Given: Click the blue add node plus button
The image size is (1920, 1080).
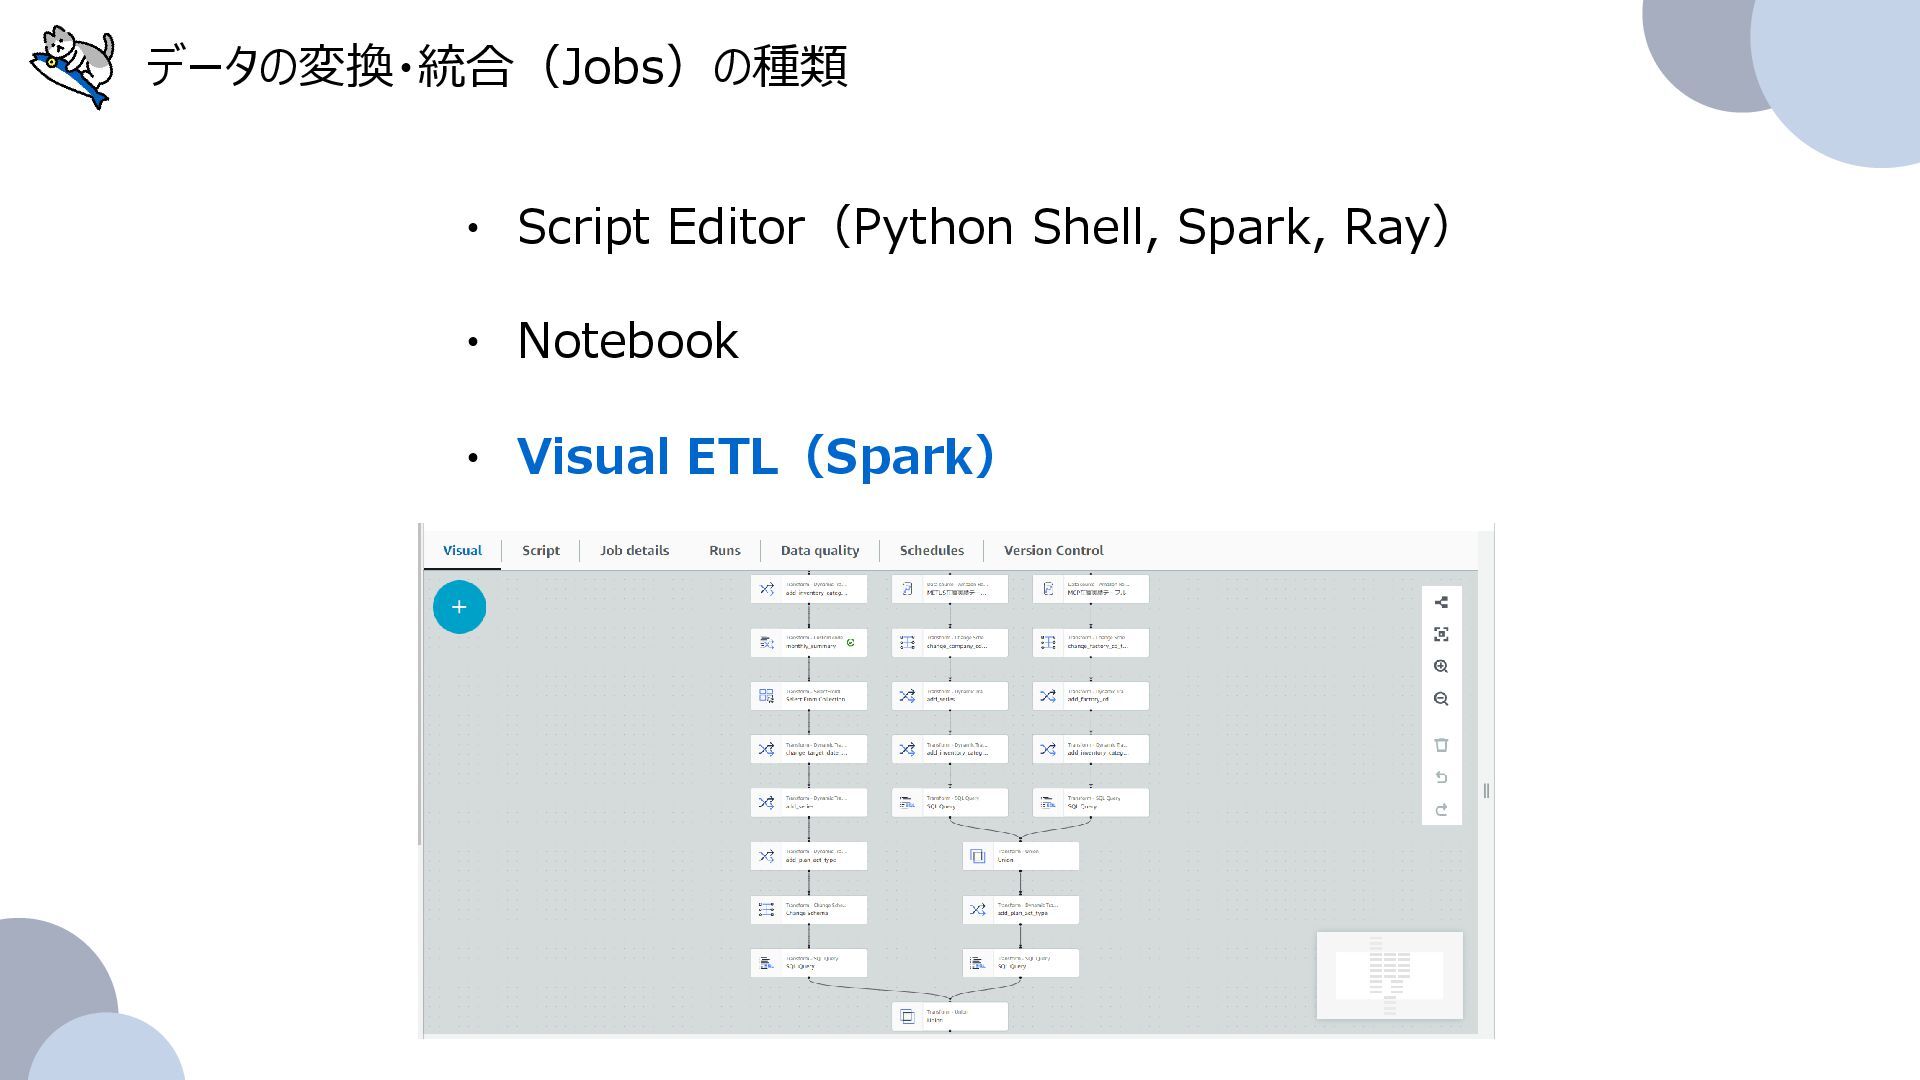Looking at the screenshot, I should click(459, 607).
